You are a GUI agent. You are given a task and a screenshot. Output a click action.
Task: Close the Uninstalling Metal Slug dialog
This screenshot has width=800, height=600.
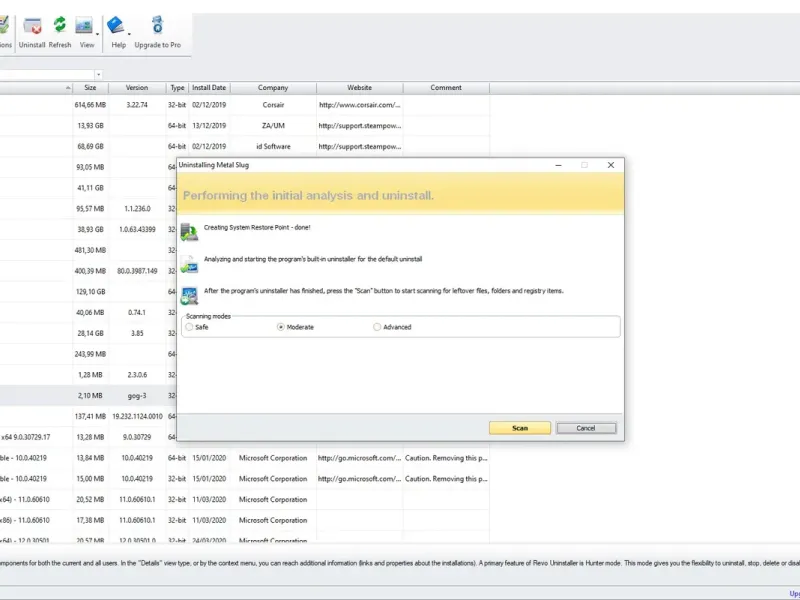[x=611, y=165]
